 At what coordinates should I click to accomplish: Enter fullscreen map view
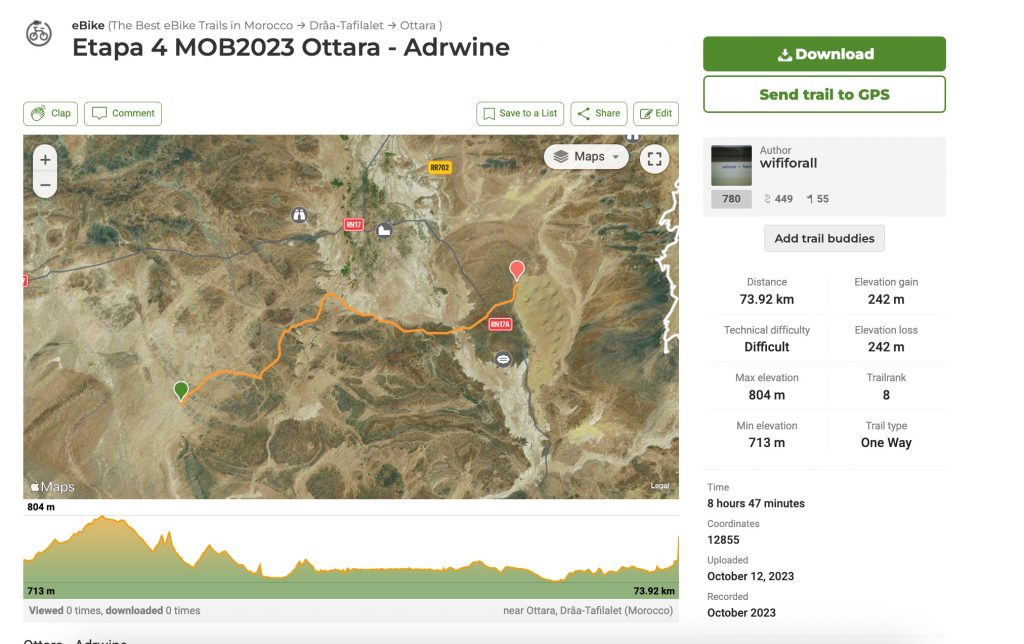(x=654, y=158)
